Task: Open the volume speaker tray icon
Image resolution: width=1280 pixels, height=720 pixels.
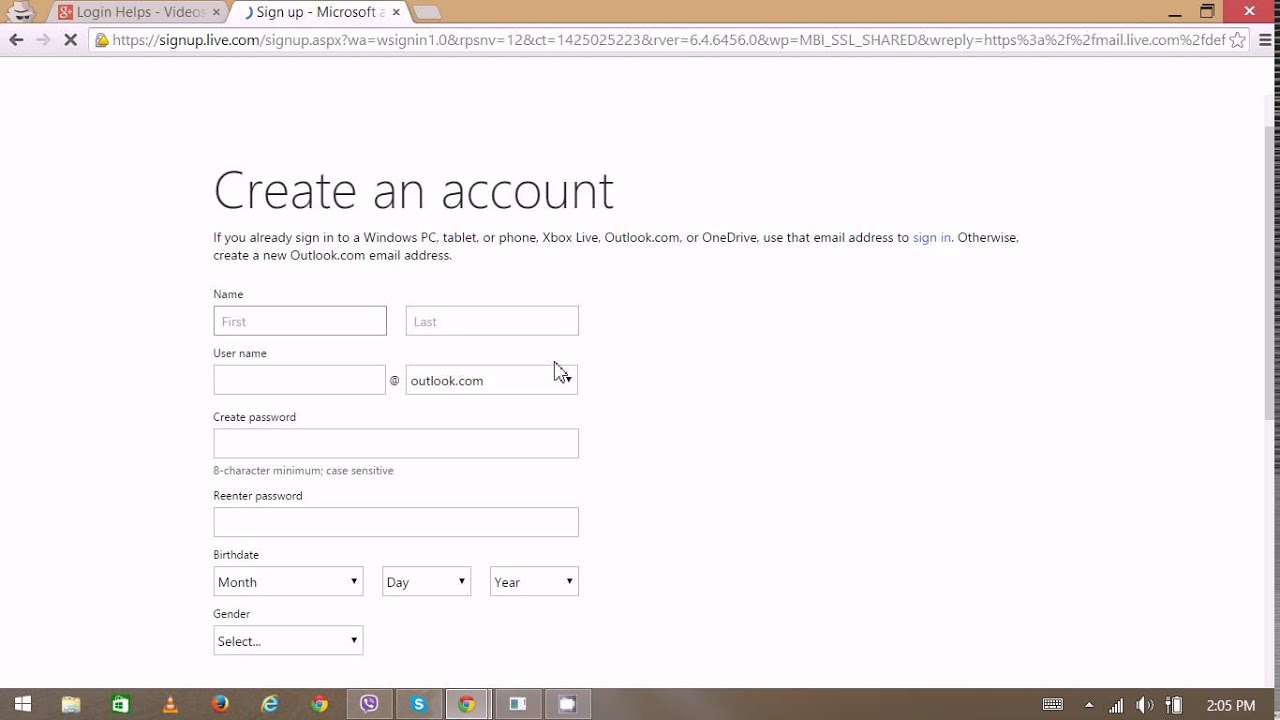Action: point(1146,705)
